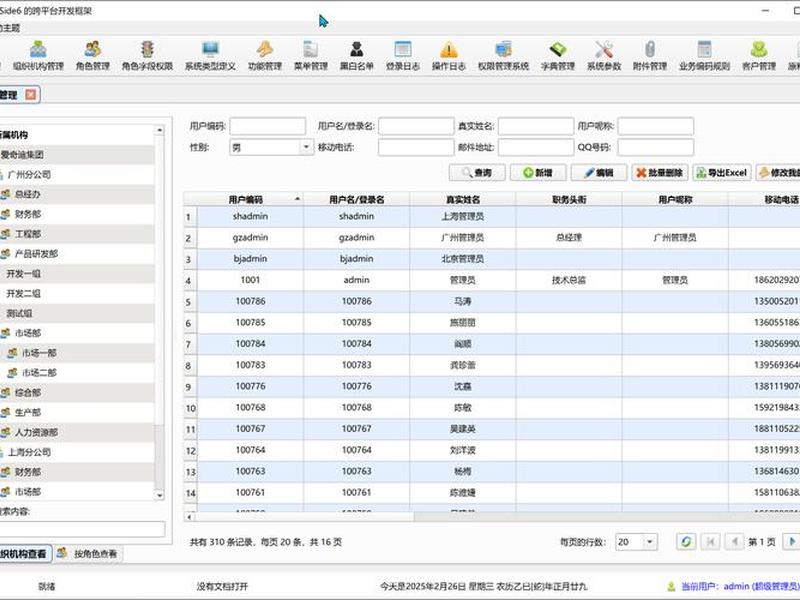Open 登录日志 toolbar icon
Screen dimensions: 800x600
[403, 56]
